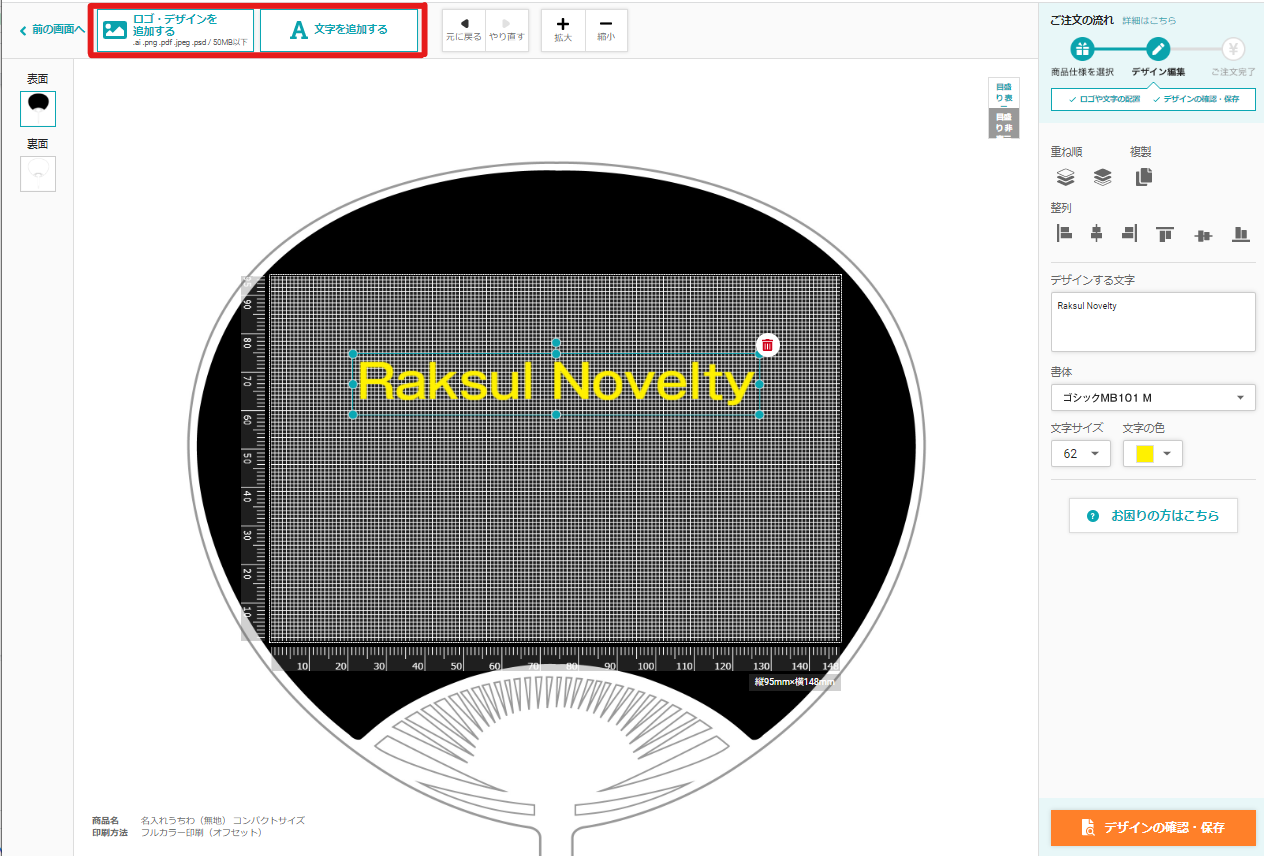Click the 縦95mm×横148mm size label
The height and width of the screenshot is (856, 1264).
coord(795,682)
